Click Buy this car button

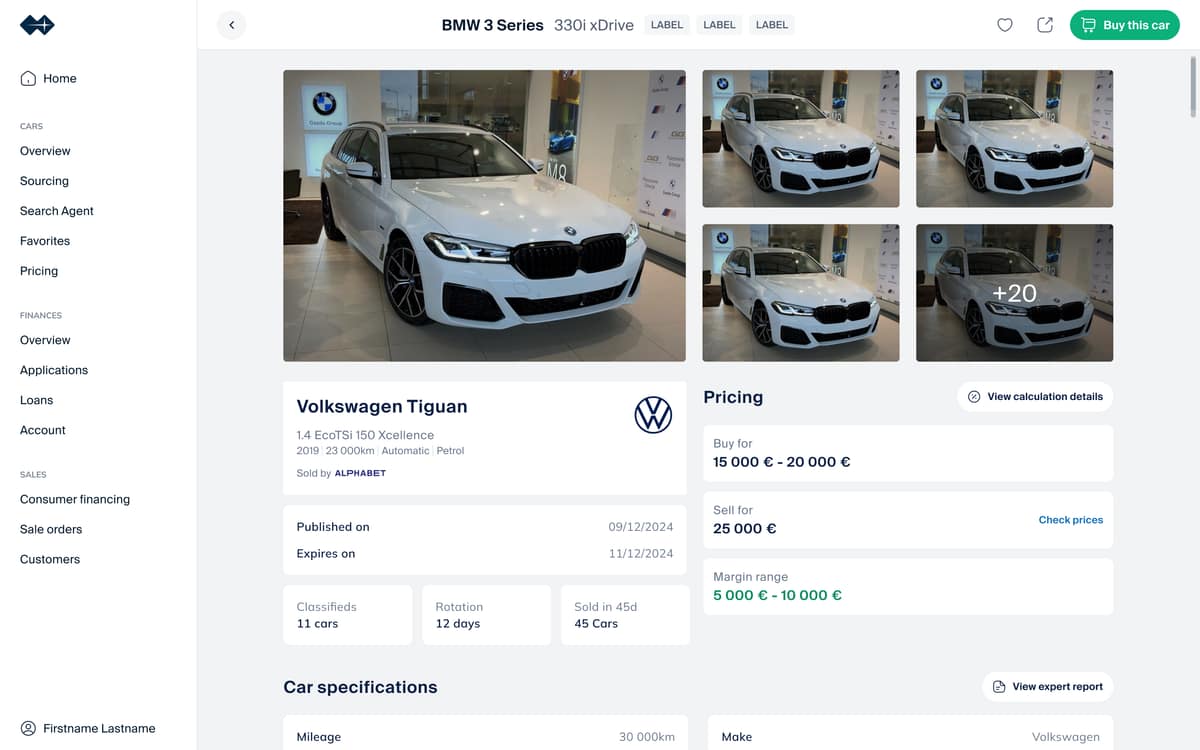tap(1125, 25)
